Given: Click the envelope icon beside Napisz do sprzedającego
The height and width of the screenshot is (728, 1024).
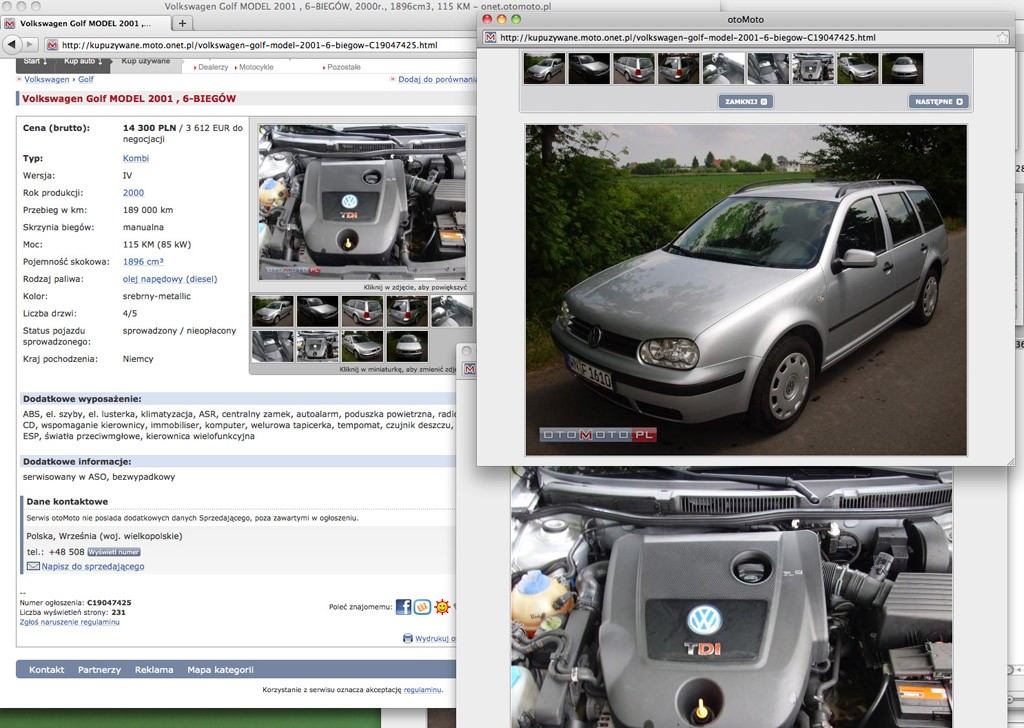Looking at the screenshot, I should 33,566.
